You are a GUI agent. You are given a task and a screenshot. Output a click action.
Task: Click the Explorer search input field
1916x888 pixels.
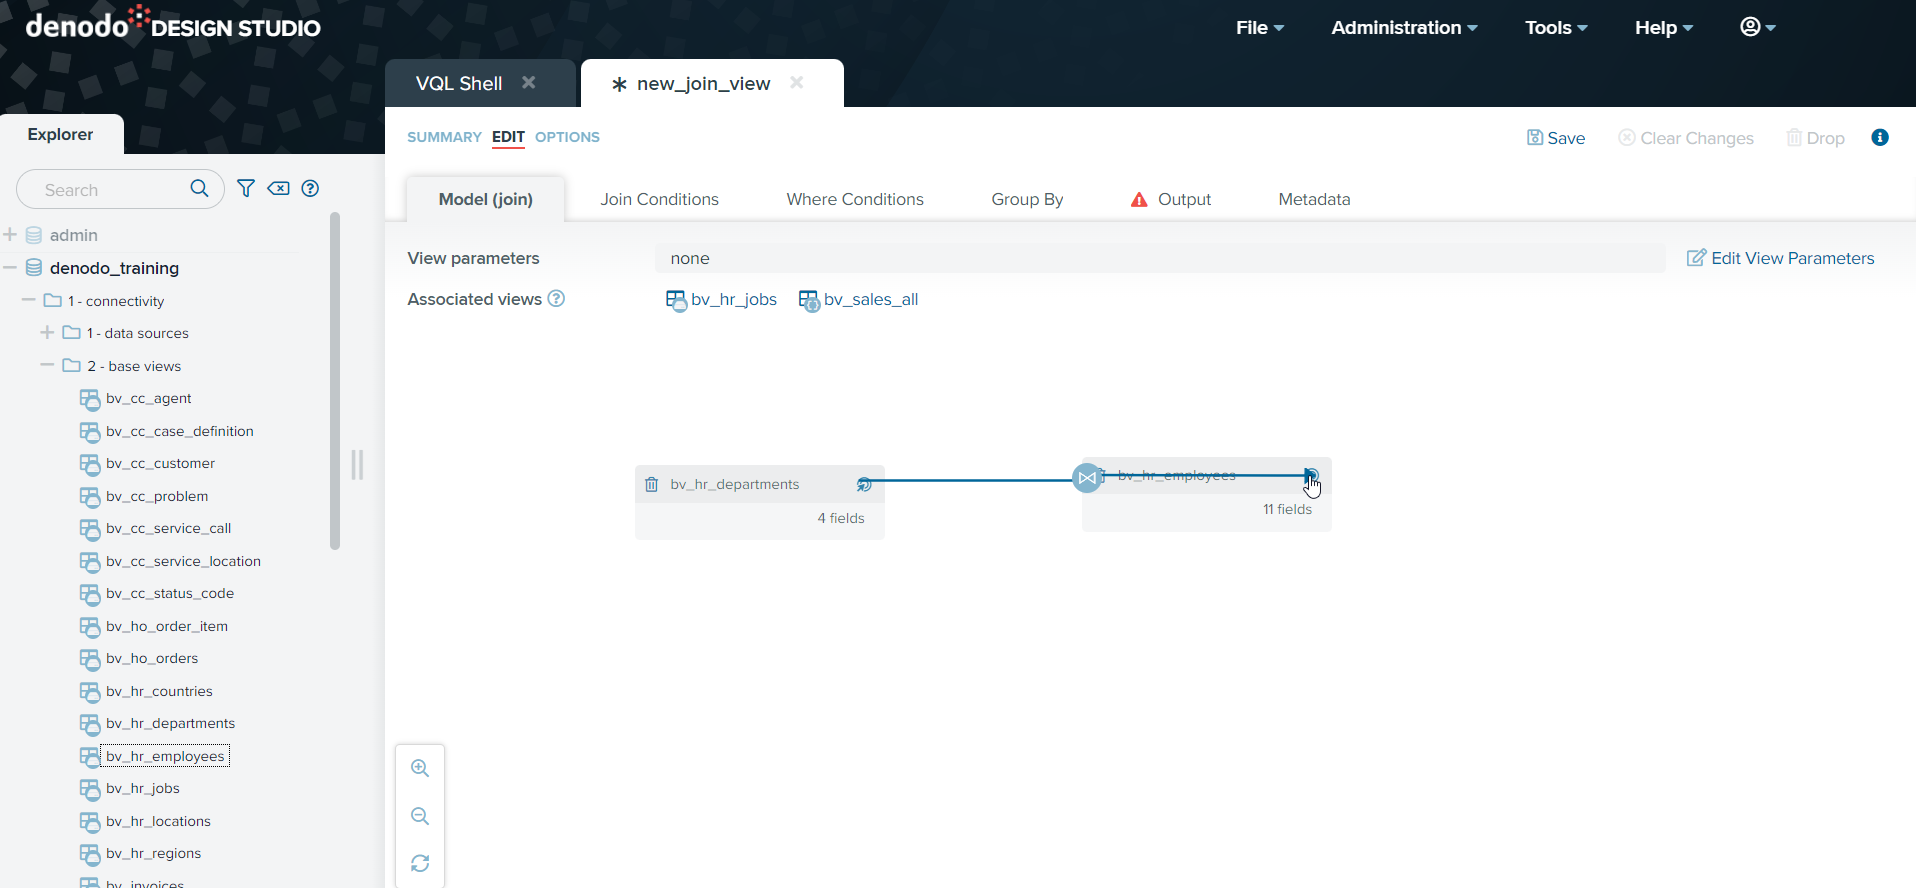(110, 190)
